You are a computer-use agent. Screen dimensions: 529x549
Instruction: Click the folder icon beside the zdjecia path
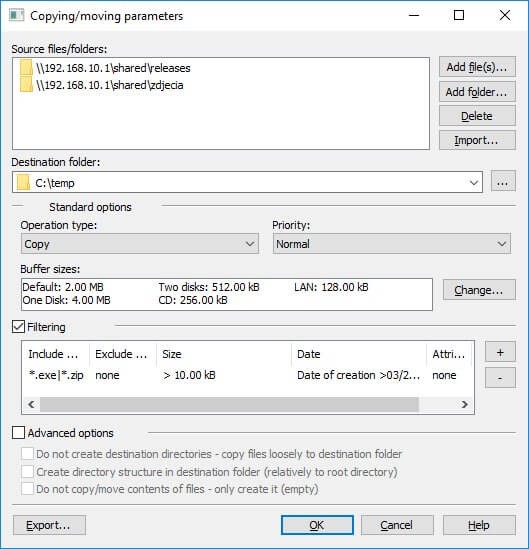(x=27, y=84)
